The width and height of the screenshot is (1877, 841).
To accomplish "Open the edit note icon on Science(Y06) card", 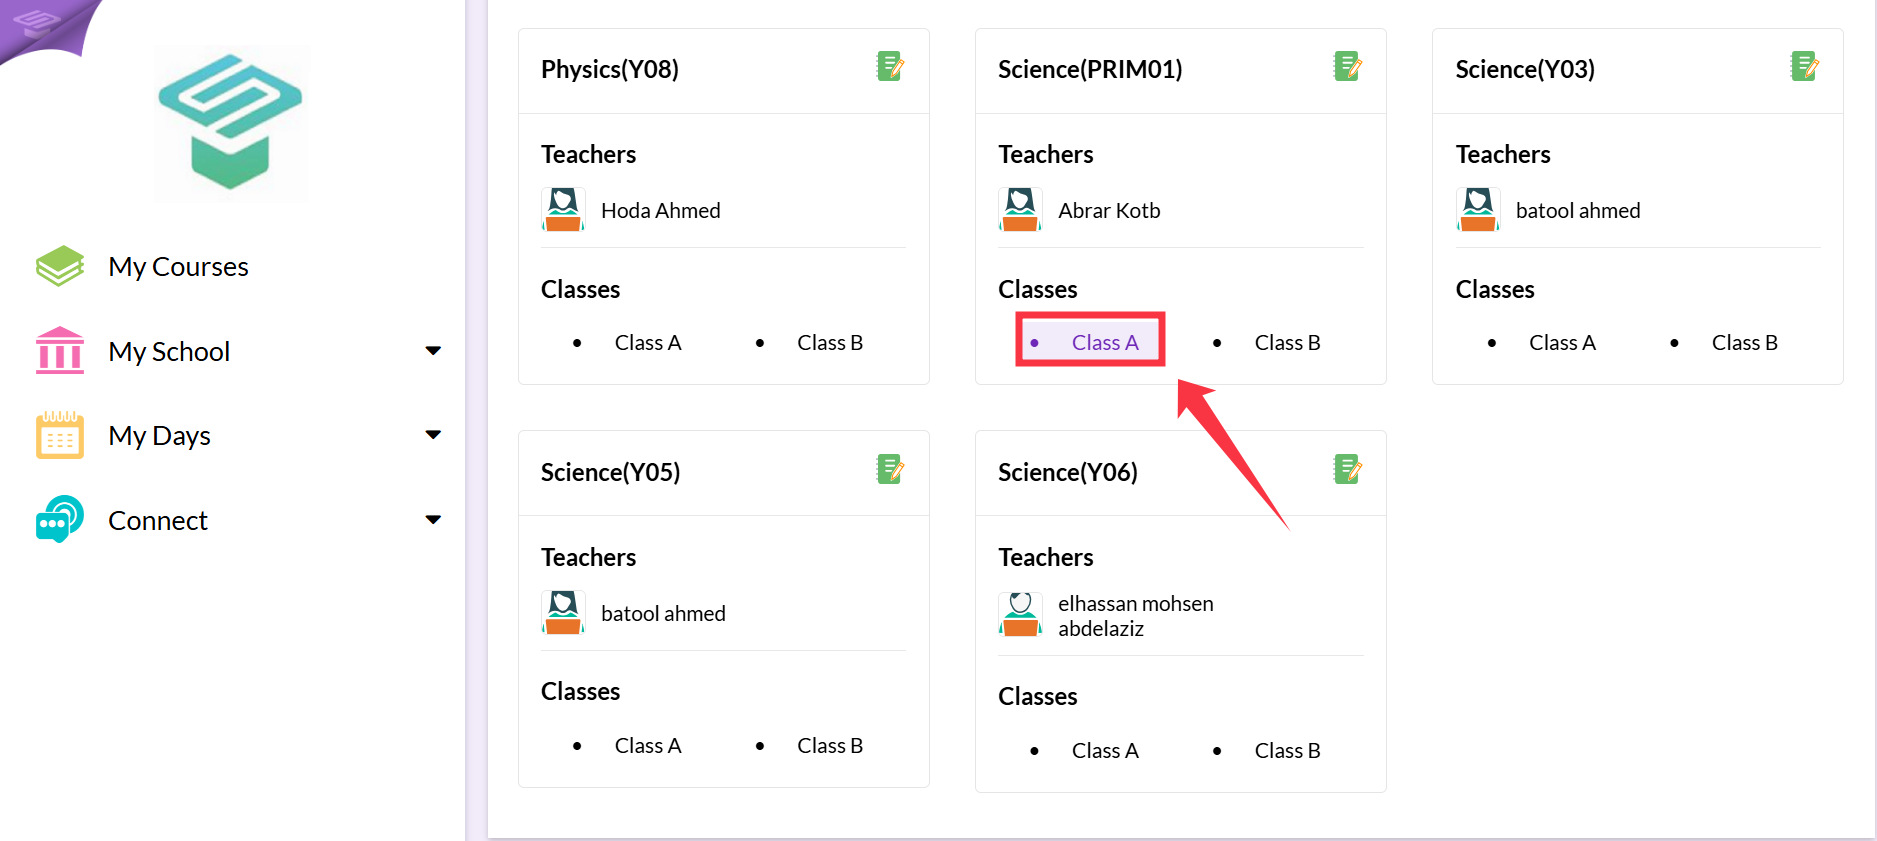I will 1347,469.
